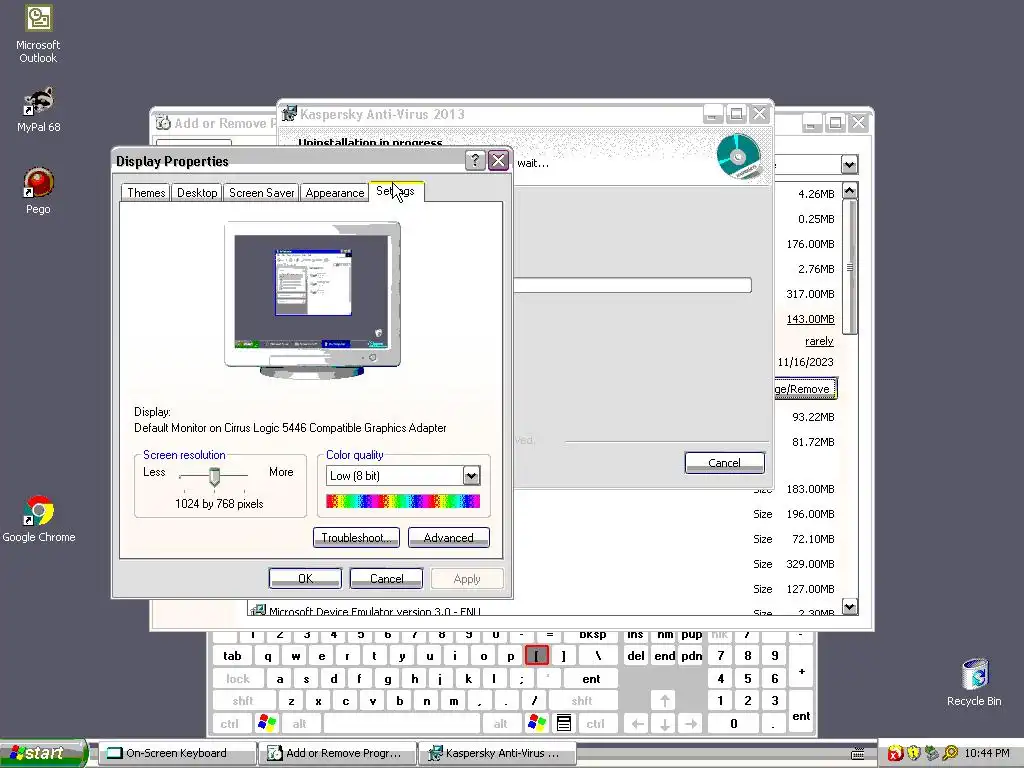
Task: Click the up arrow key on On-Screen Keyboard
Action: 664,701
